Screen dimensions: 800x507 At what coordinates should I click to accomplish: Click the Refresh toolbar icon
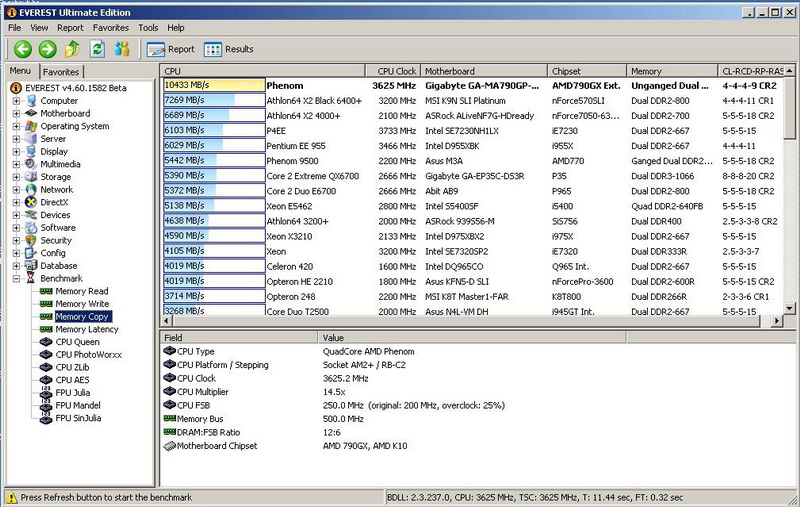tap(97, 49)
